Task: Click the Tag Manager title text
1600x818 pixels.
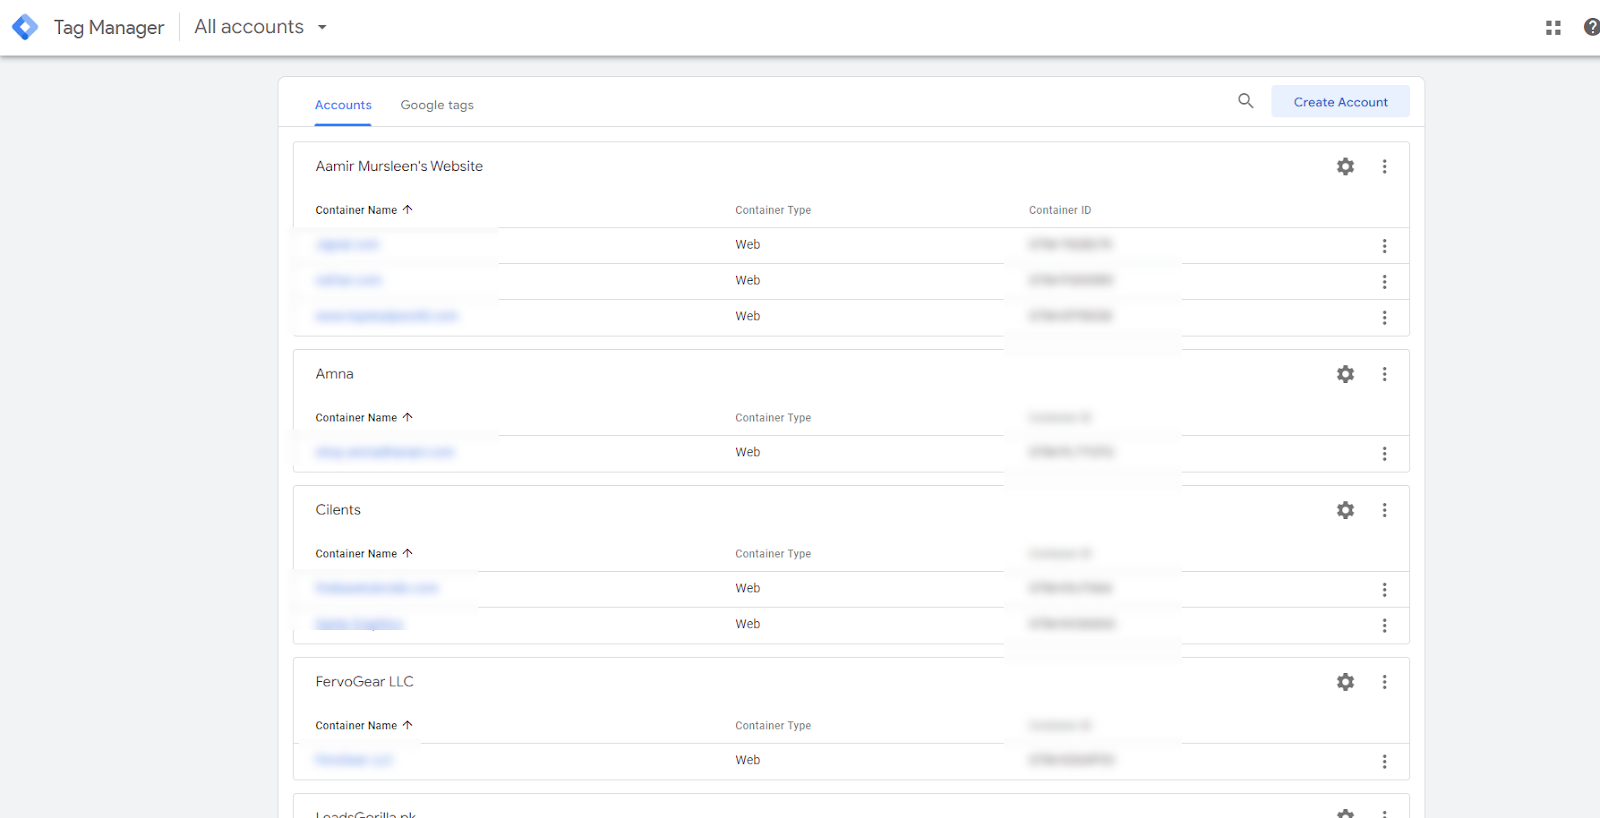Action: tap(109, 28)
